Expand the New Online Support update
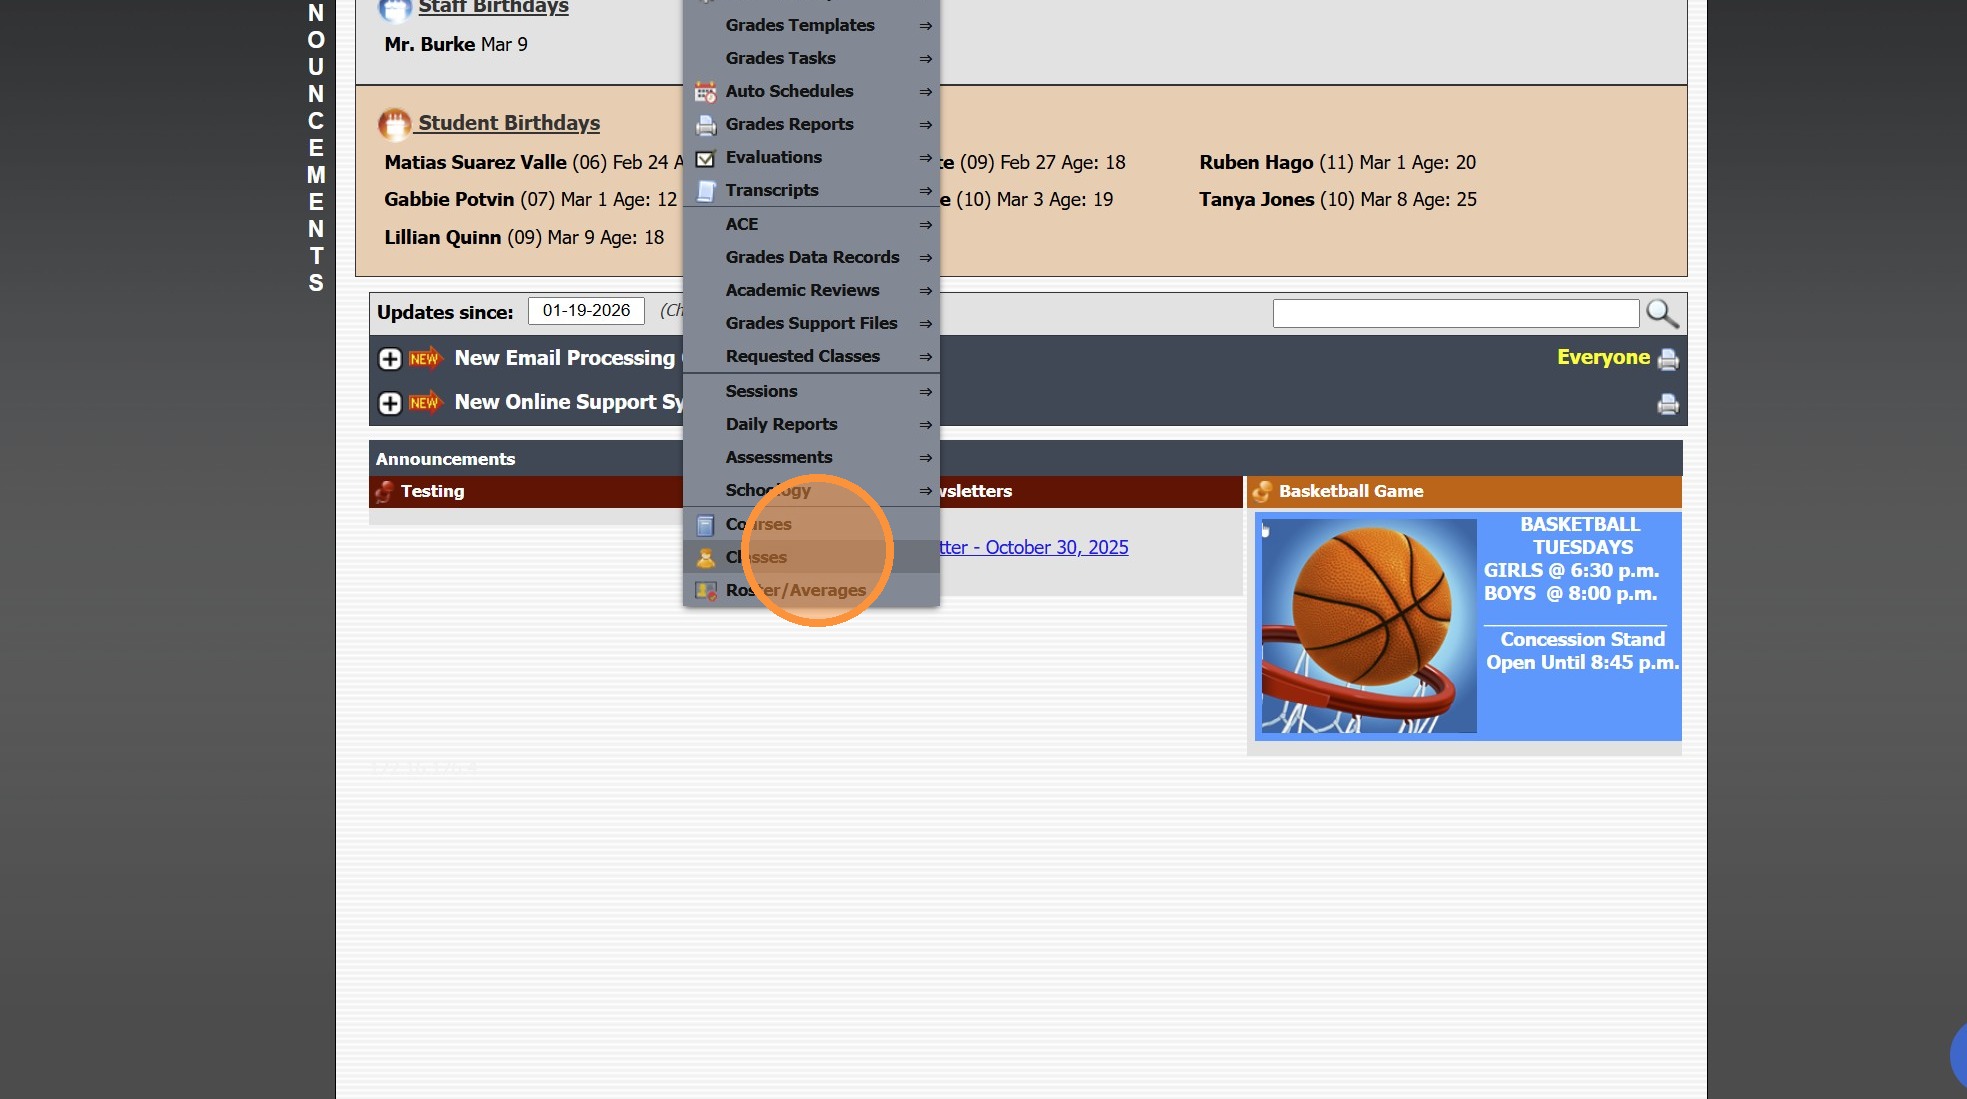1967x1099 pixels. coord(390,403)
